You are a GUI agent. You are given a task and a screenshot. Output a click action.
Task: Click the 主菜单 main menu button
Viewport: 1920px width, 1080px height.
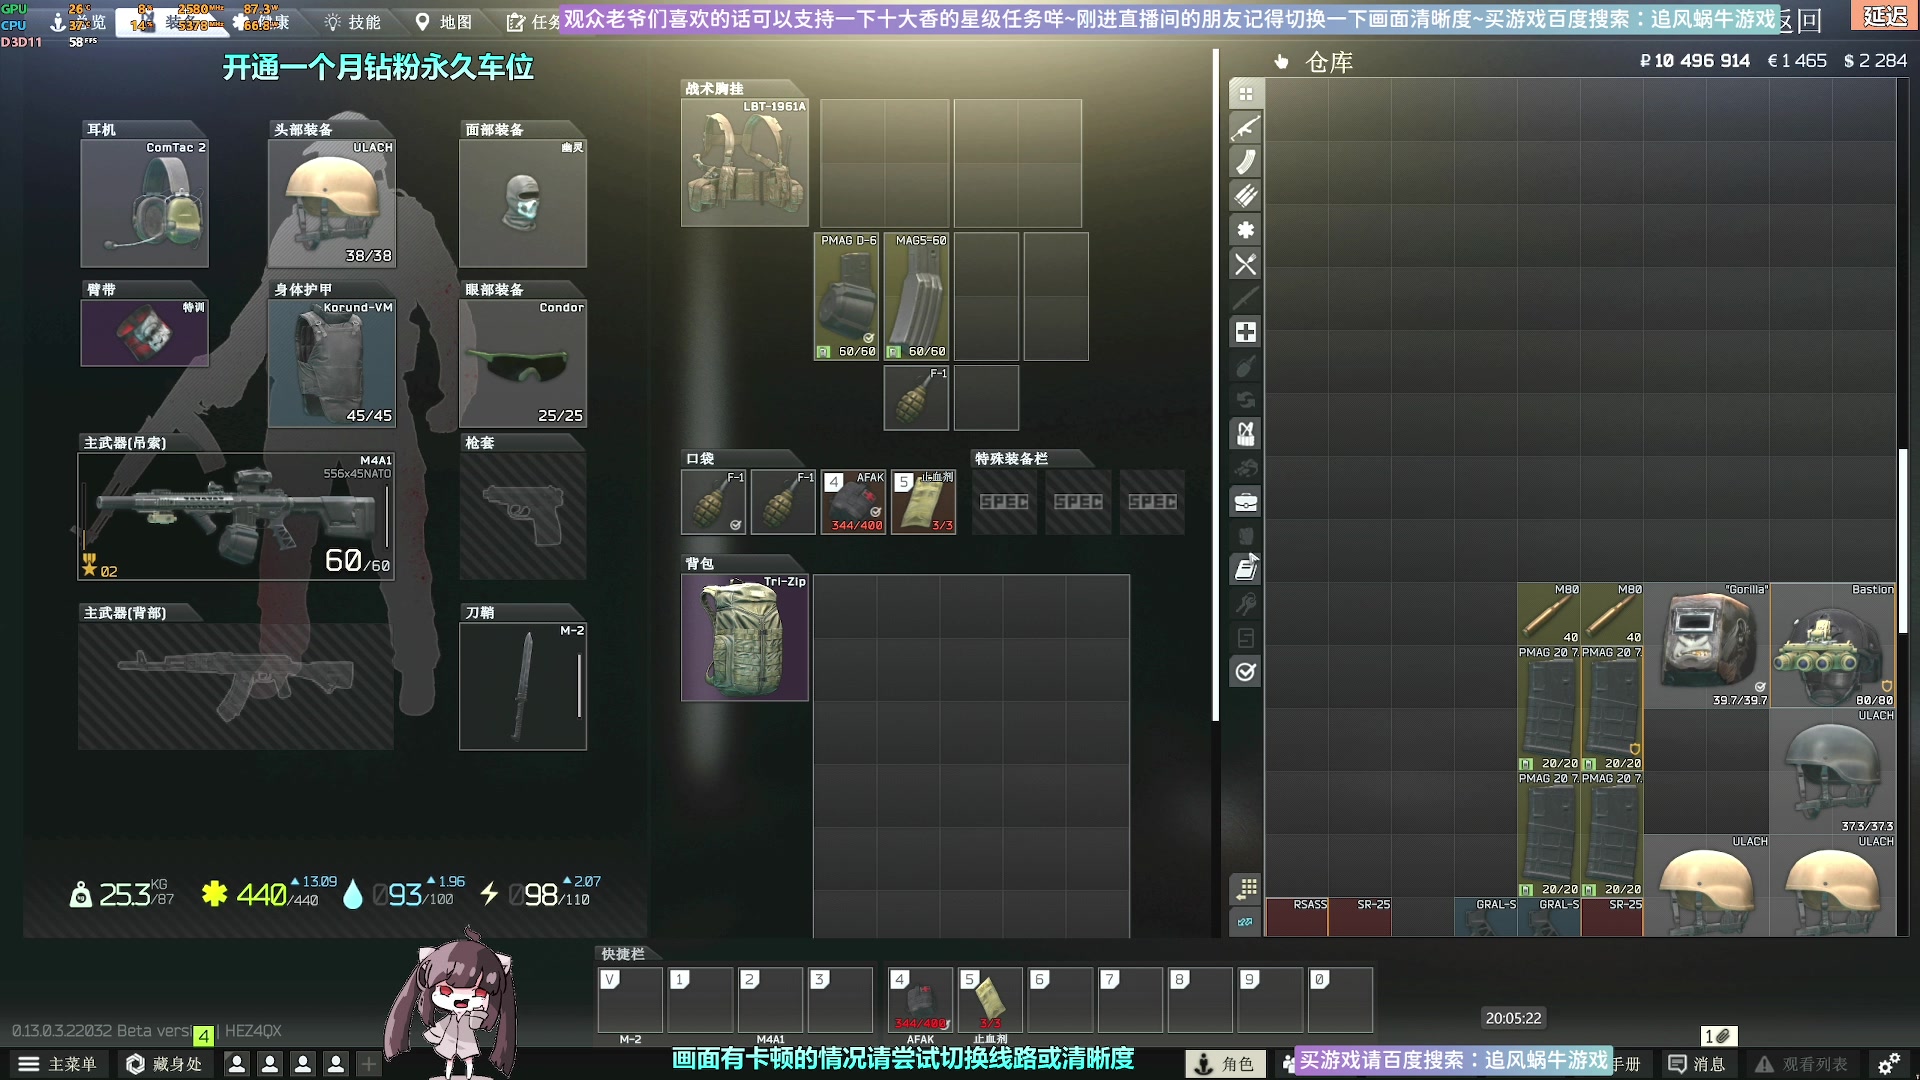[x=58, y=1064]
